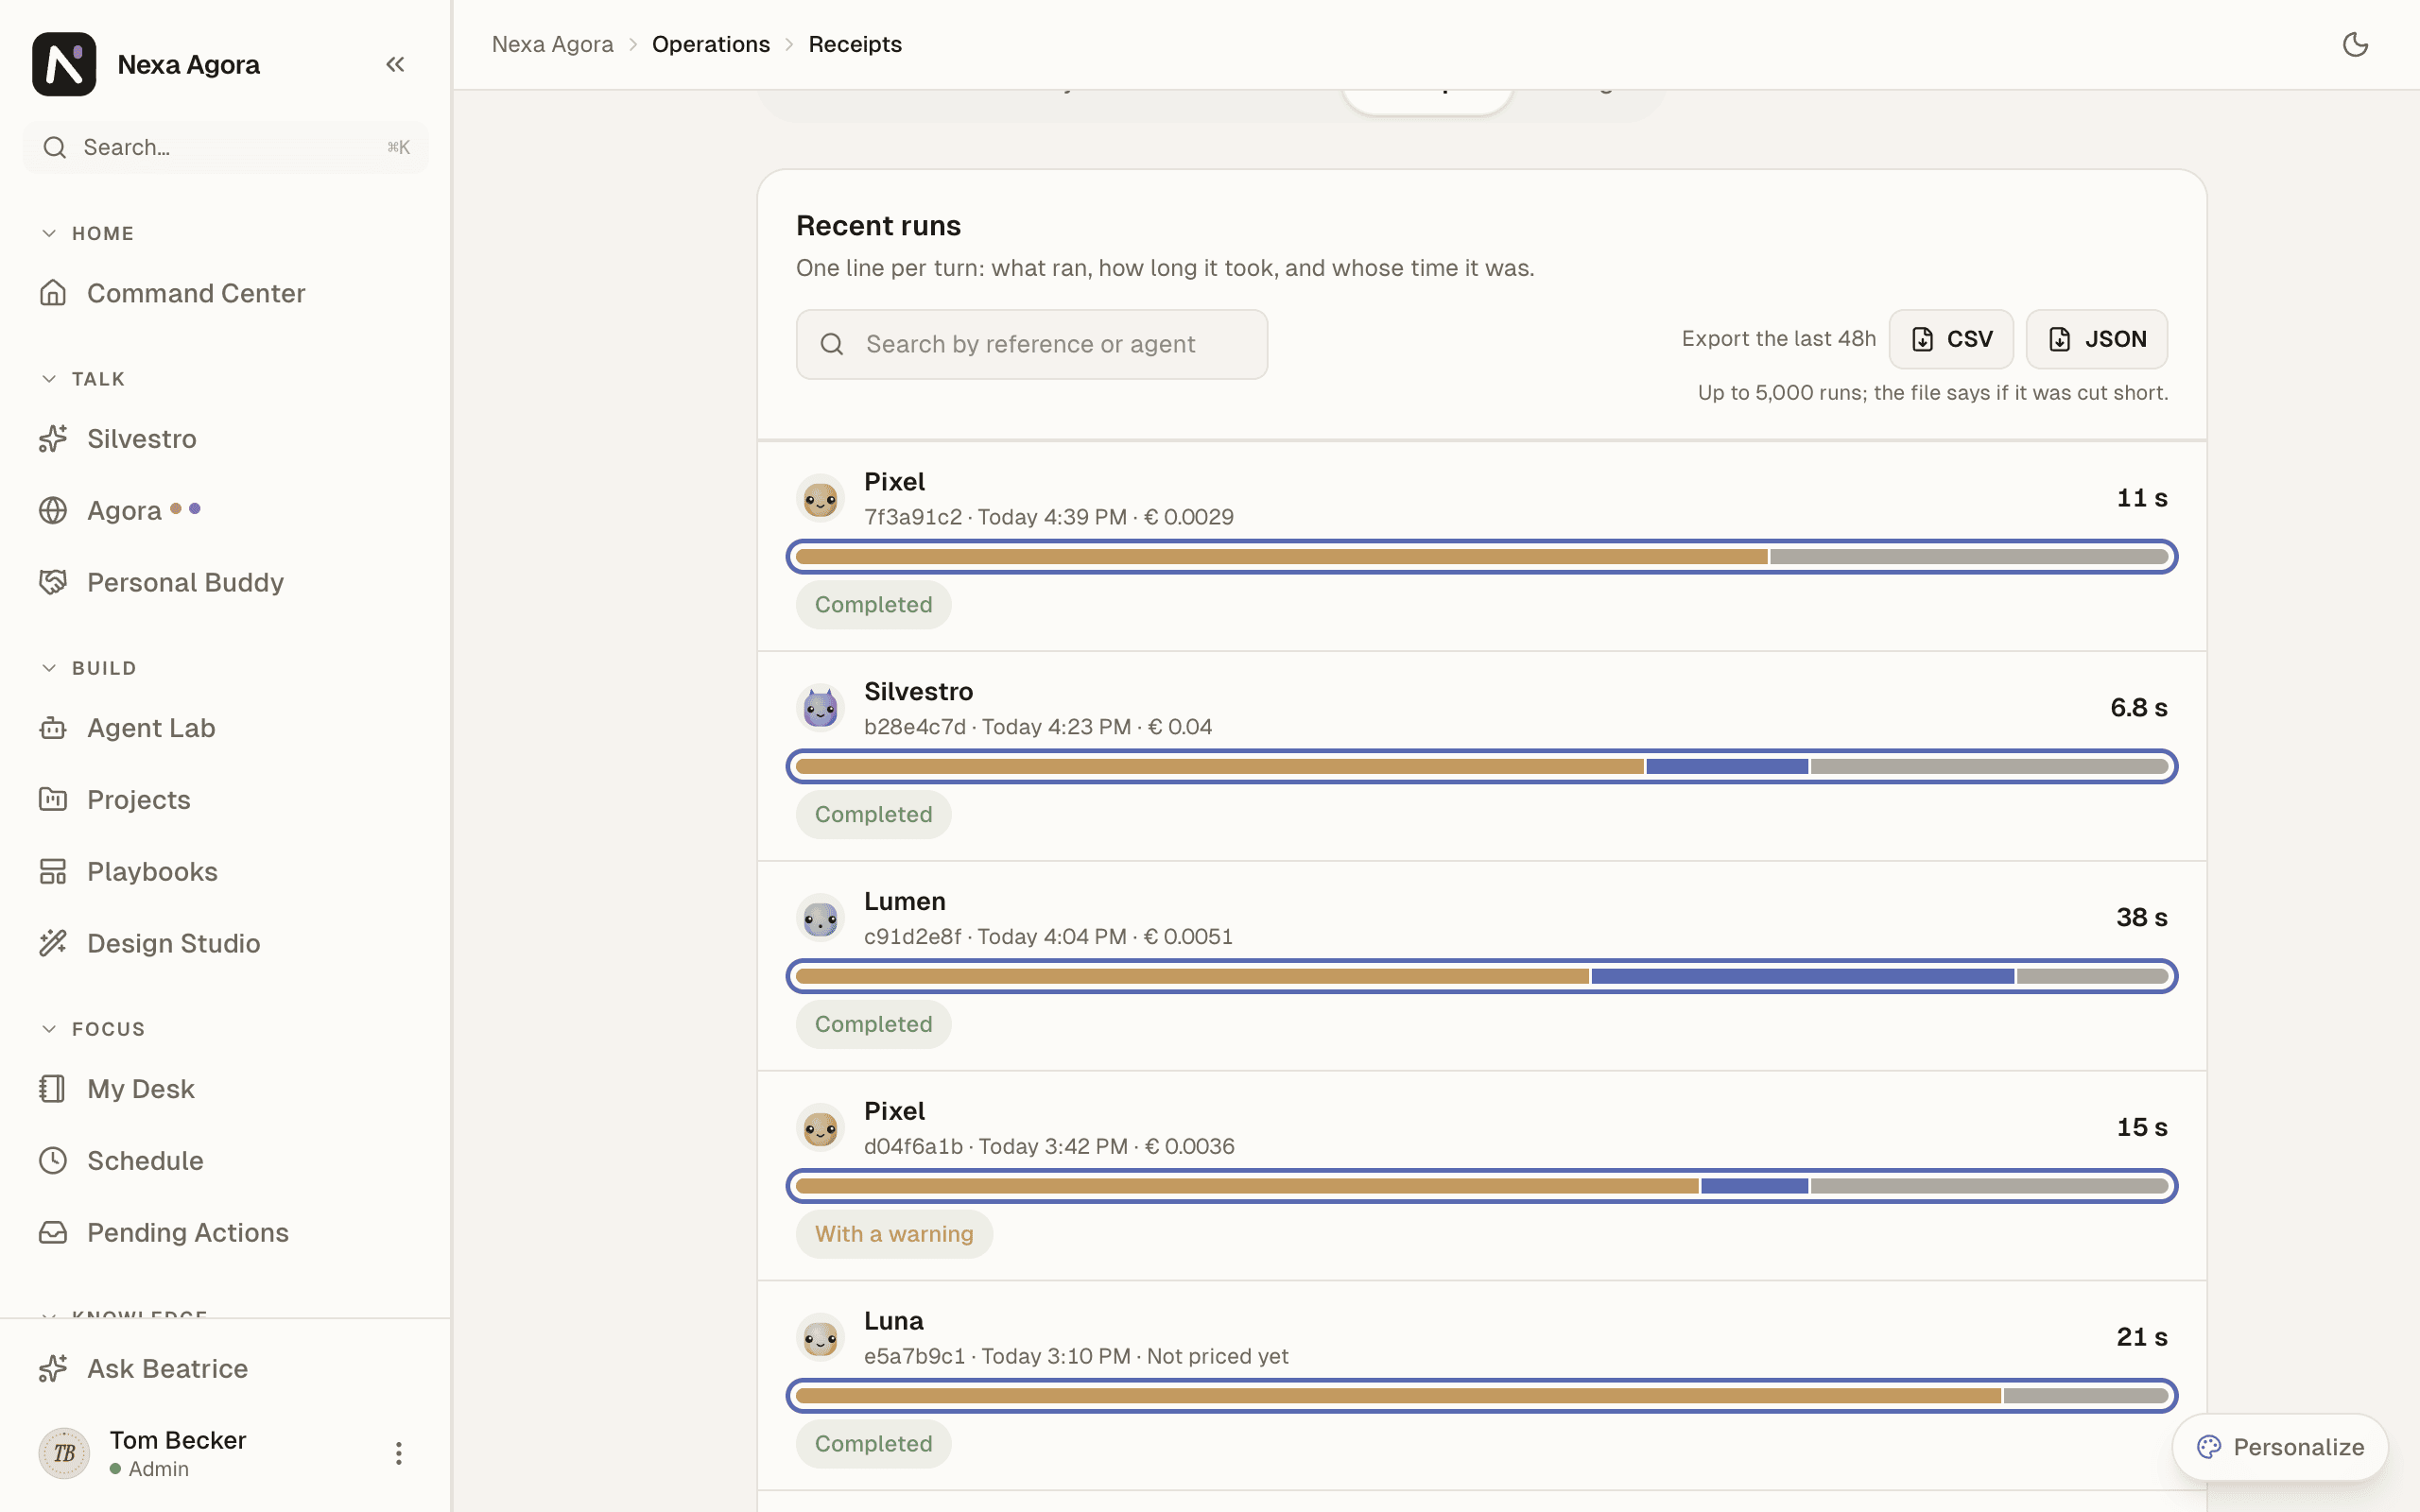
Task: Open Tom Becker account options menu
Action: point(398,1453)
